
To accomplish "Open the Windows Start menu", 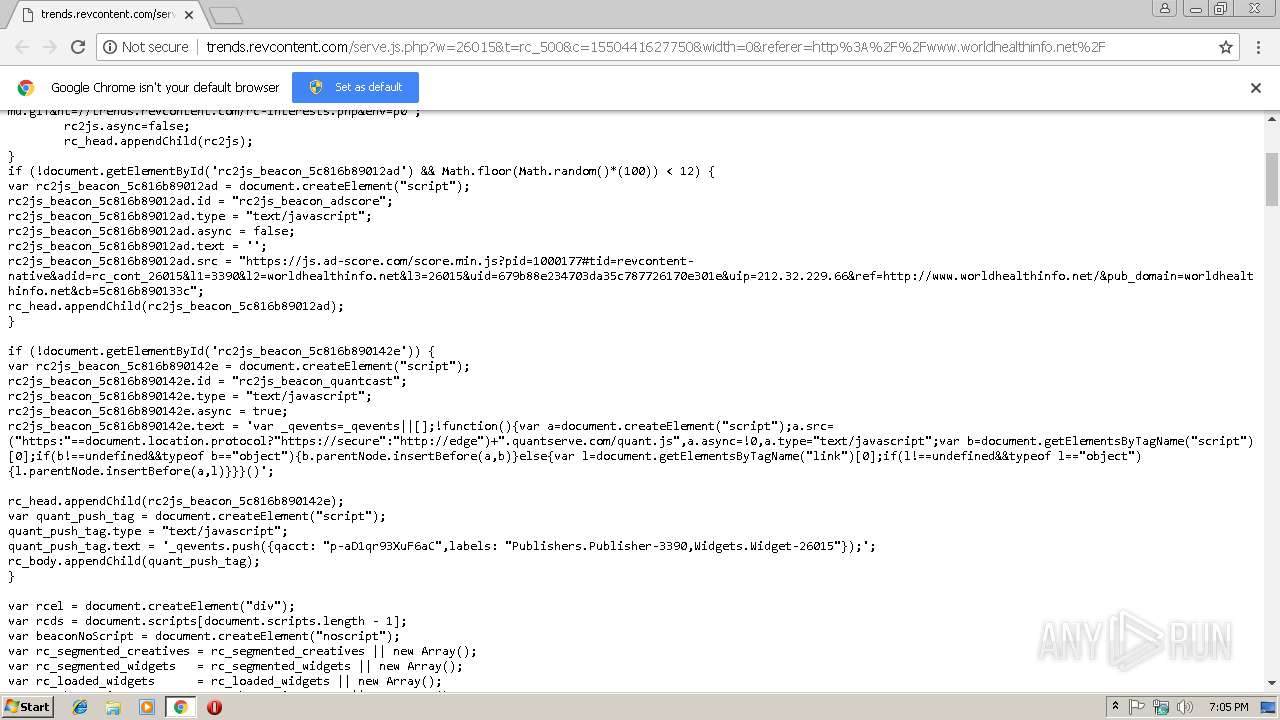I will point(27,706).
